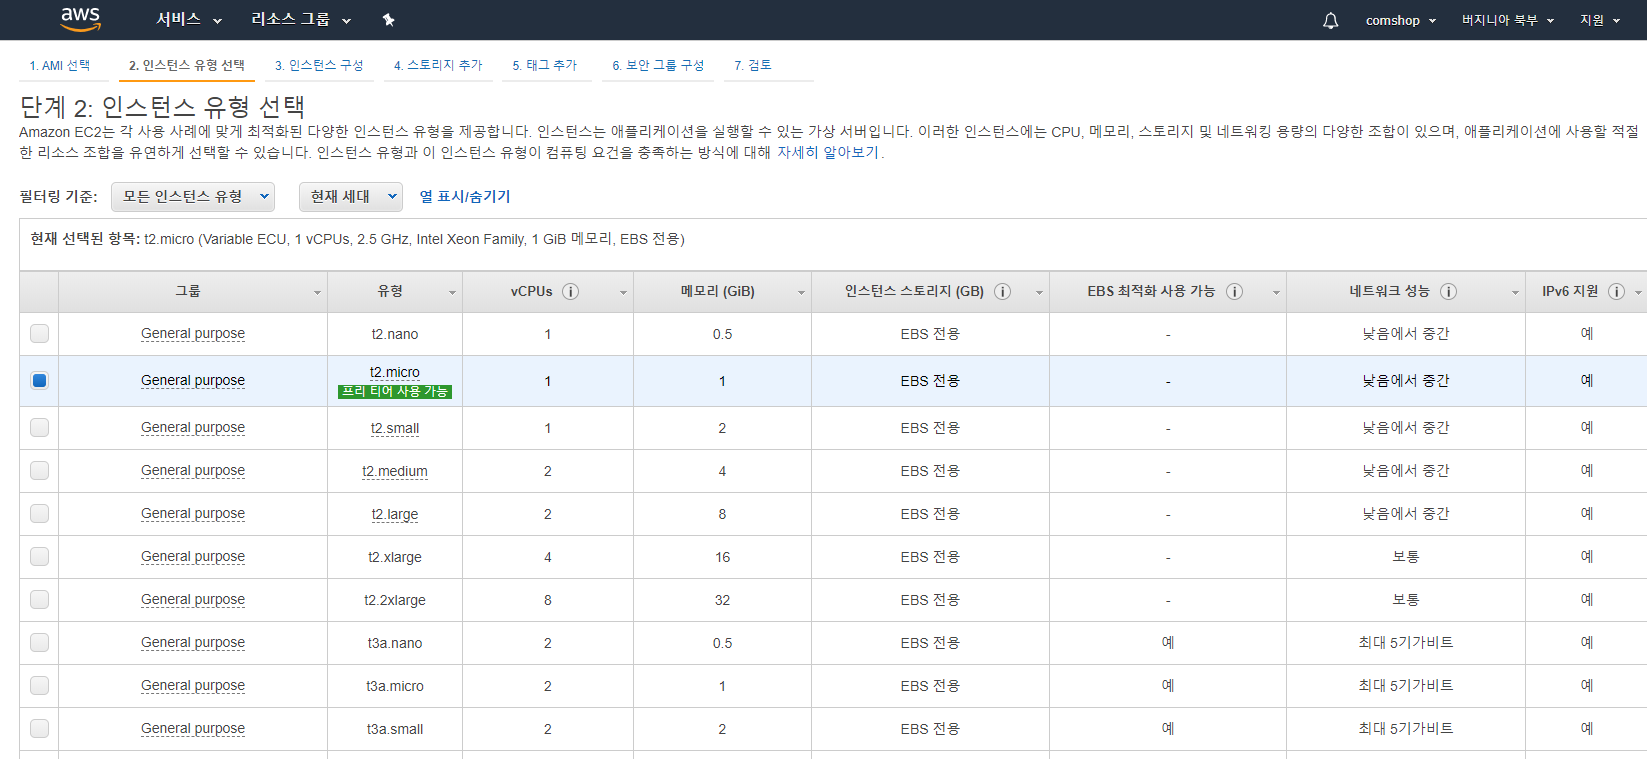Go to step 3. 인스턴스 구성 tab

click(319, 65)
